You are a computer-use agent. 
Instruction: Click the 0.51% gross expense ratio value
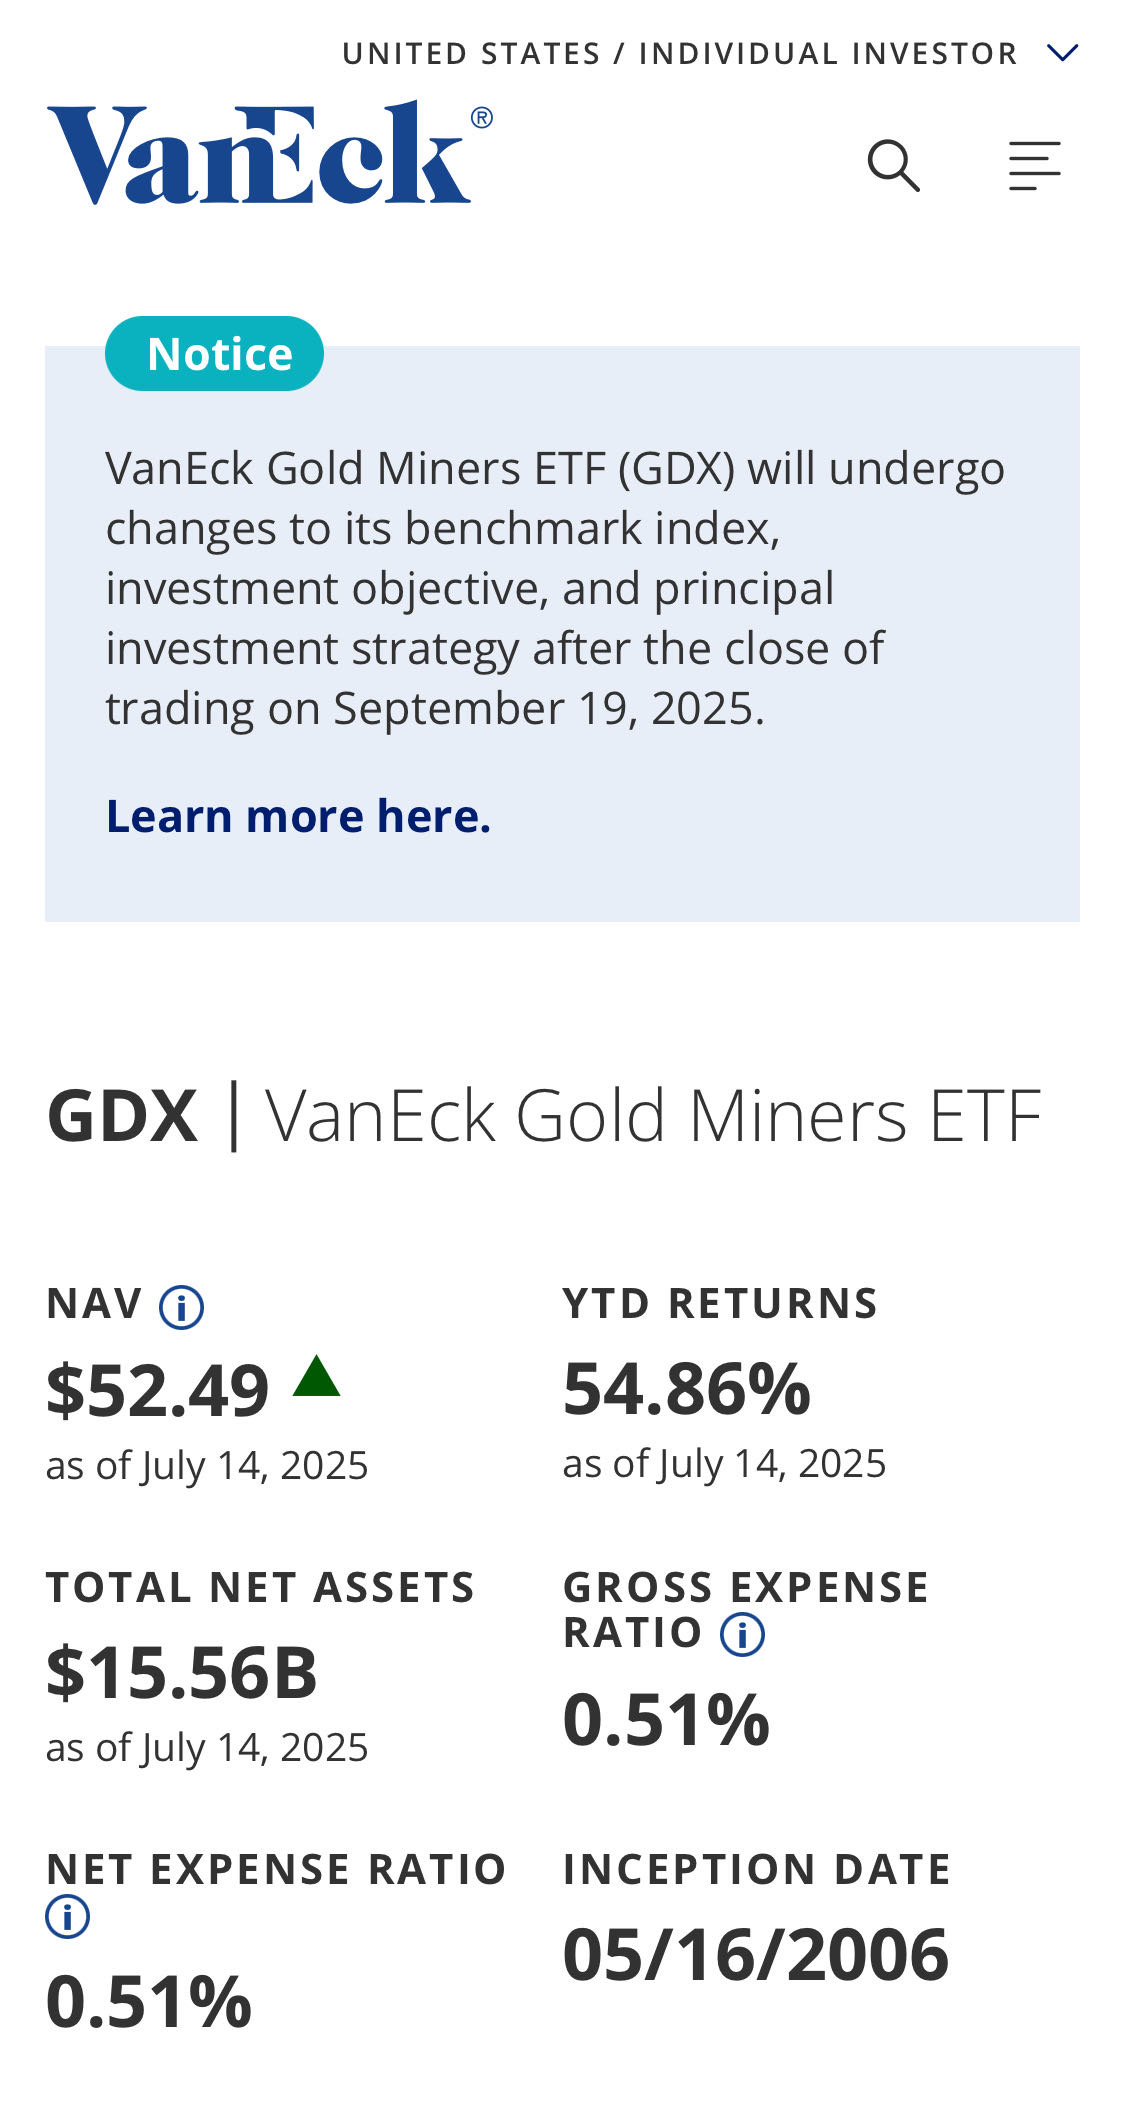coord(666,1720)
